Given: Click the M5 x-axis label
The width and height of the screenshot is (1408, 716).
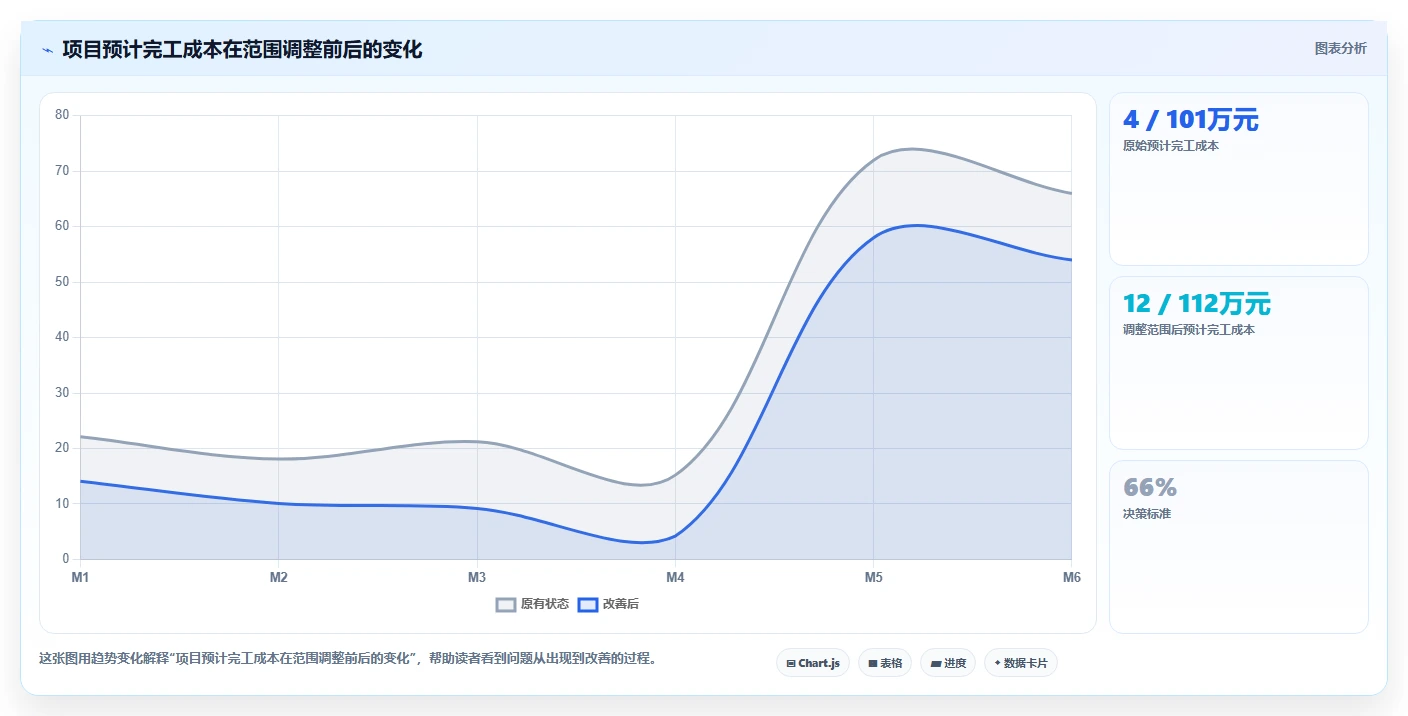Looking at the screenshot, I should coord(873,577).
